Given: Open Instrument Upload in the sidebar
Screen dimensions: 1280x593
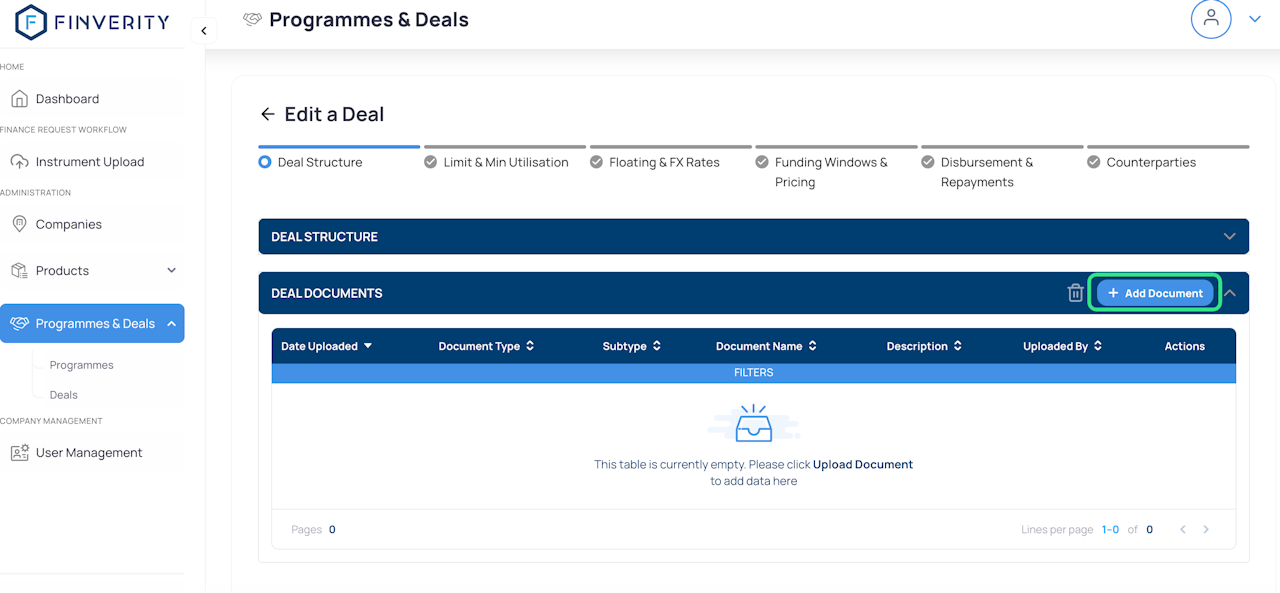Looking at the screenshot, I should [x=90, y=162].
